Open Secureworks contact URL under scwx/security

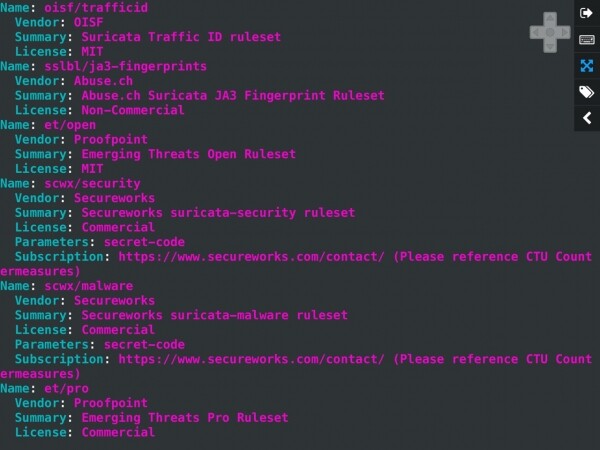click(x=252, y=257)
